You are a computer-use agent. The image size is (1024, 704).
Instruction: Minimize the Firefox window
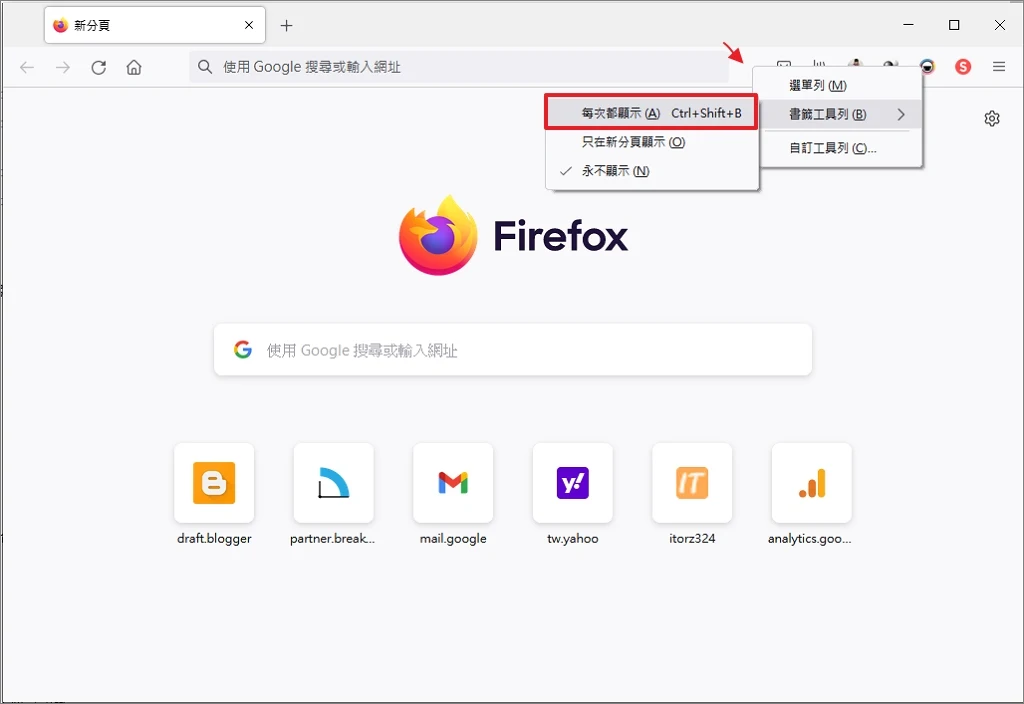pos(908,25)
